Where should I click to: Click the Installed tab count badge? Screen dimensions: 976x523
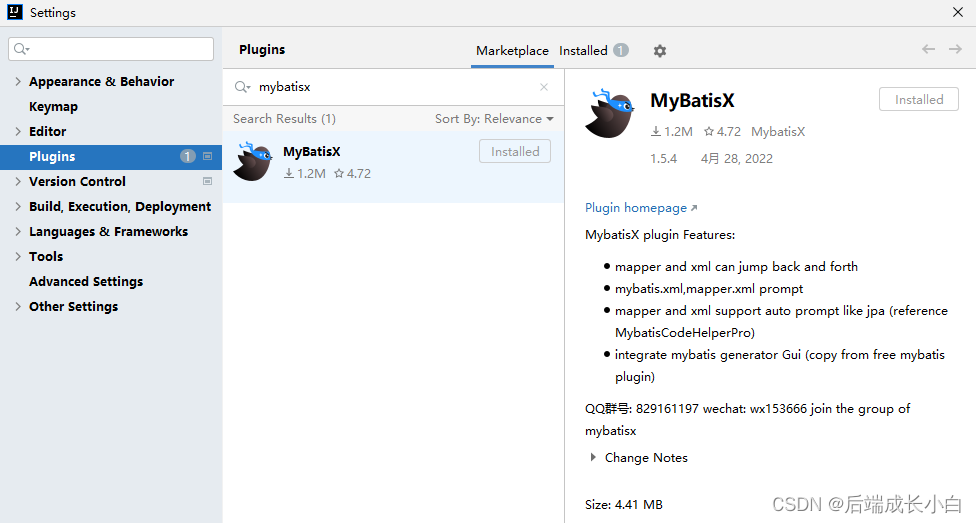621,50
